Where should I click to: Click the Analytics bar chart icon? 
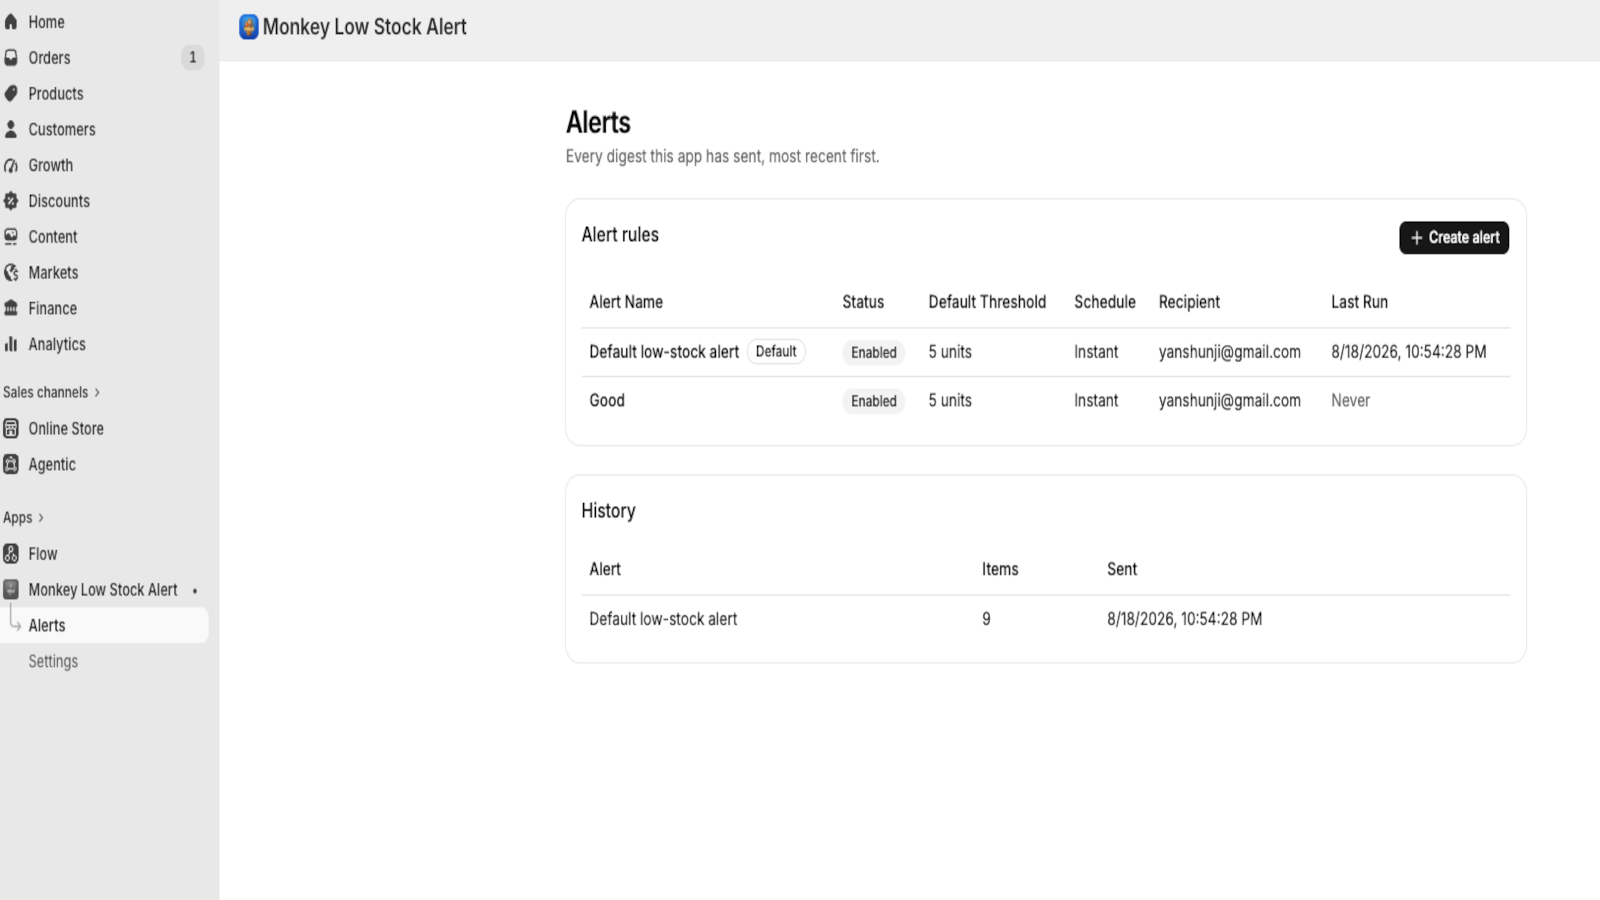click(11, 344)
